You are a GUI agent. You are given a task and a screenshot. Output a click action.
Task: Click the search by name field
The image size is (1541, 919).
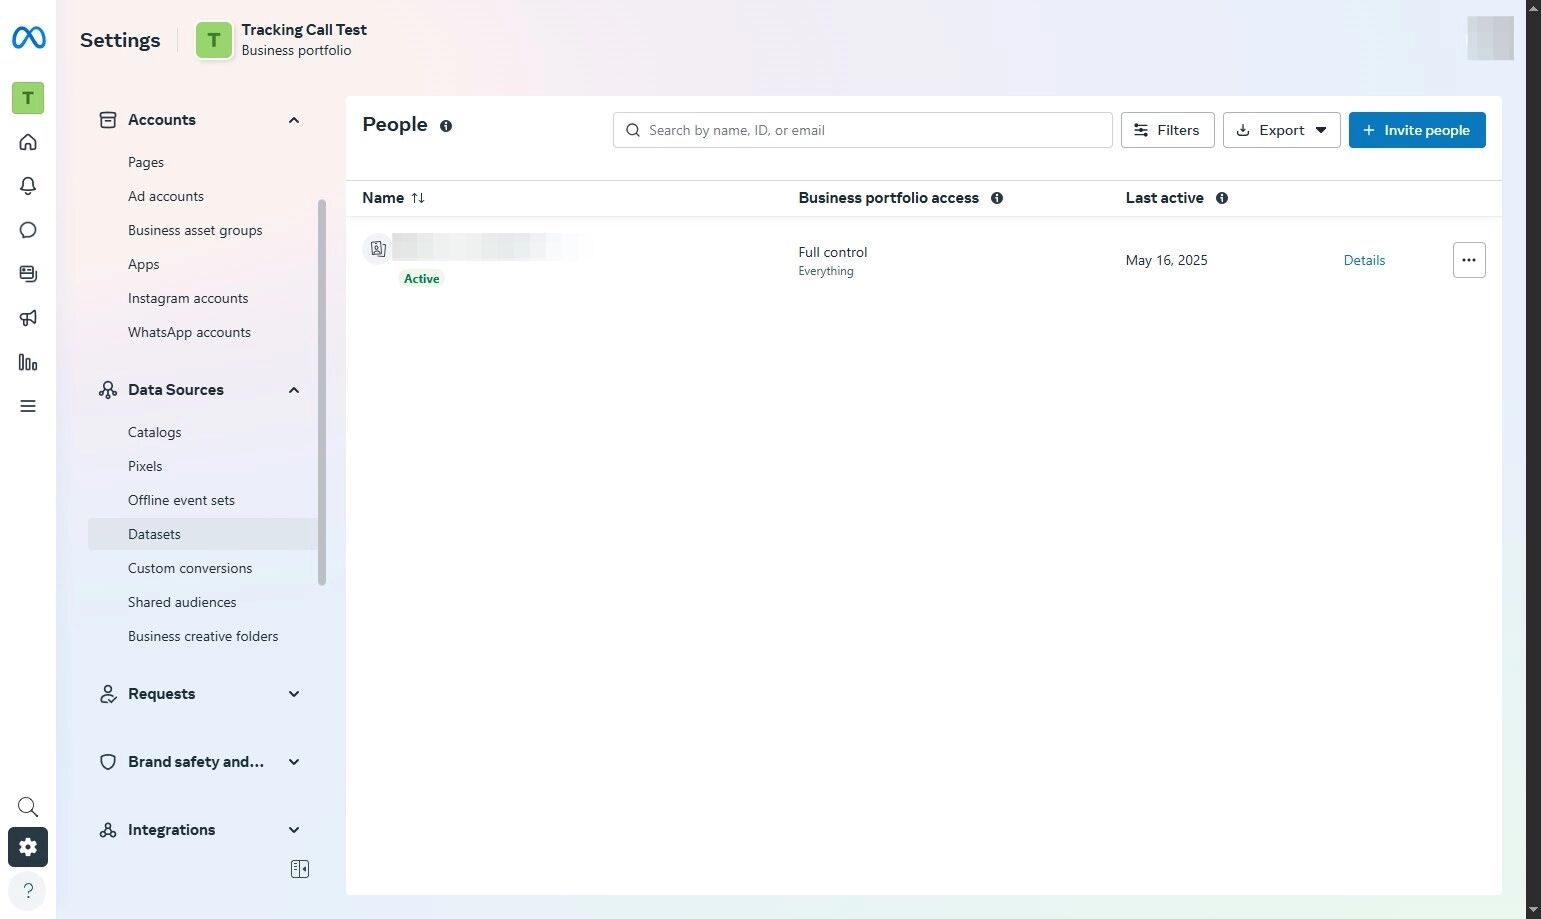click(863, 130)
